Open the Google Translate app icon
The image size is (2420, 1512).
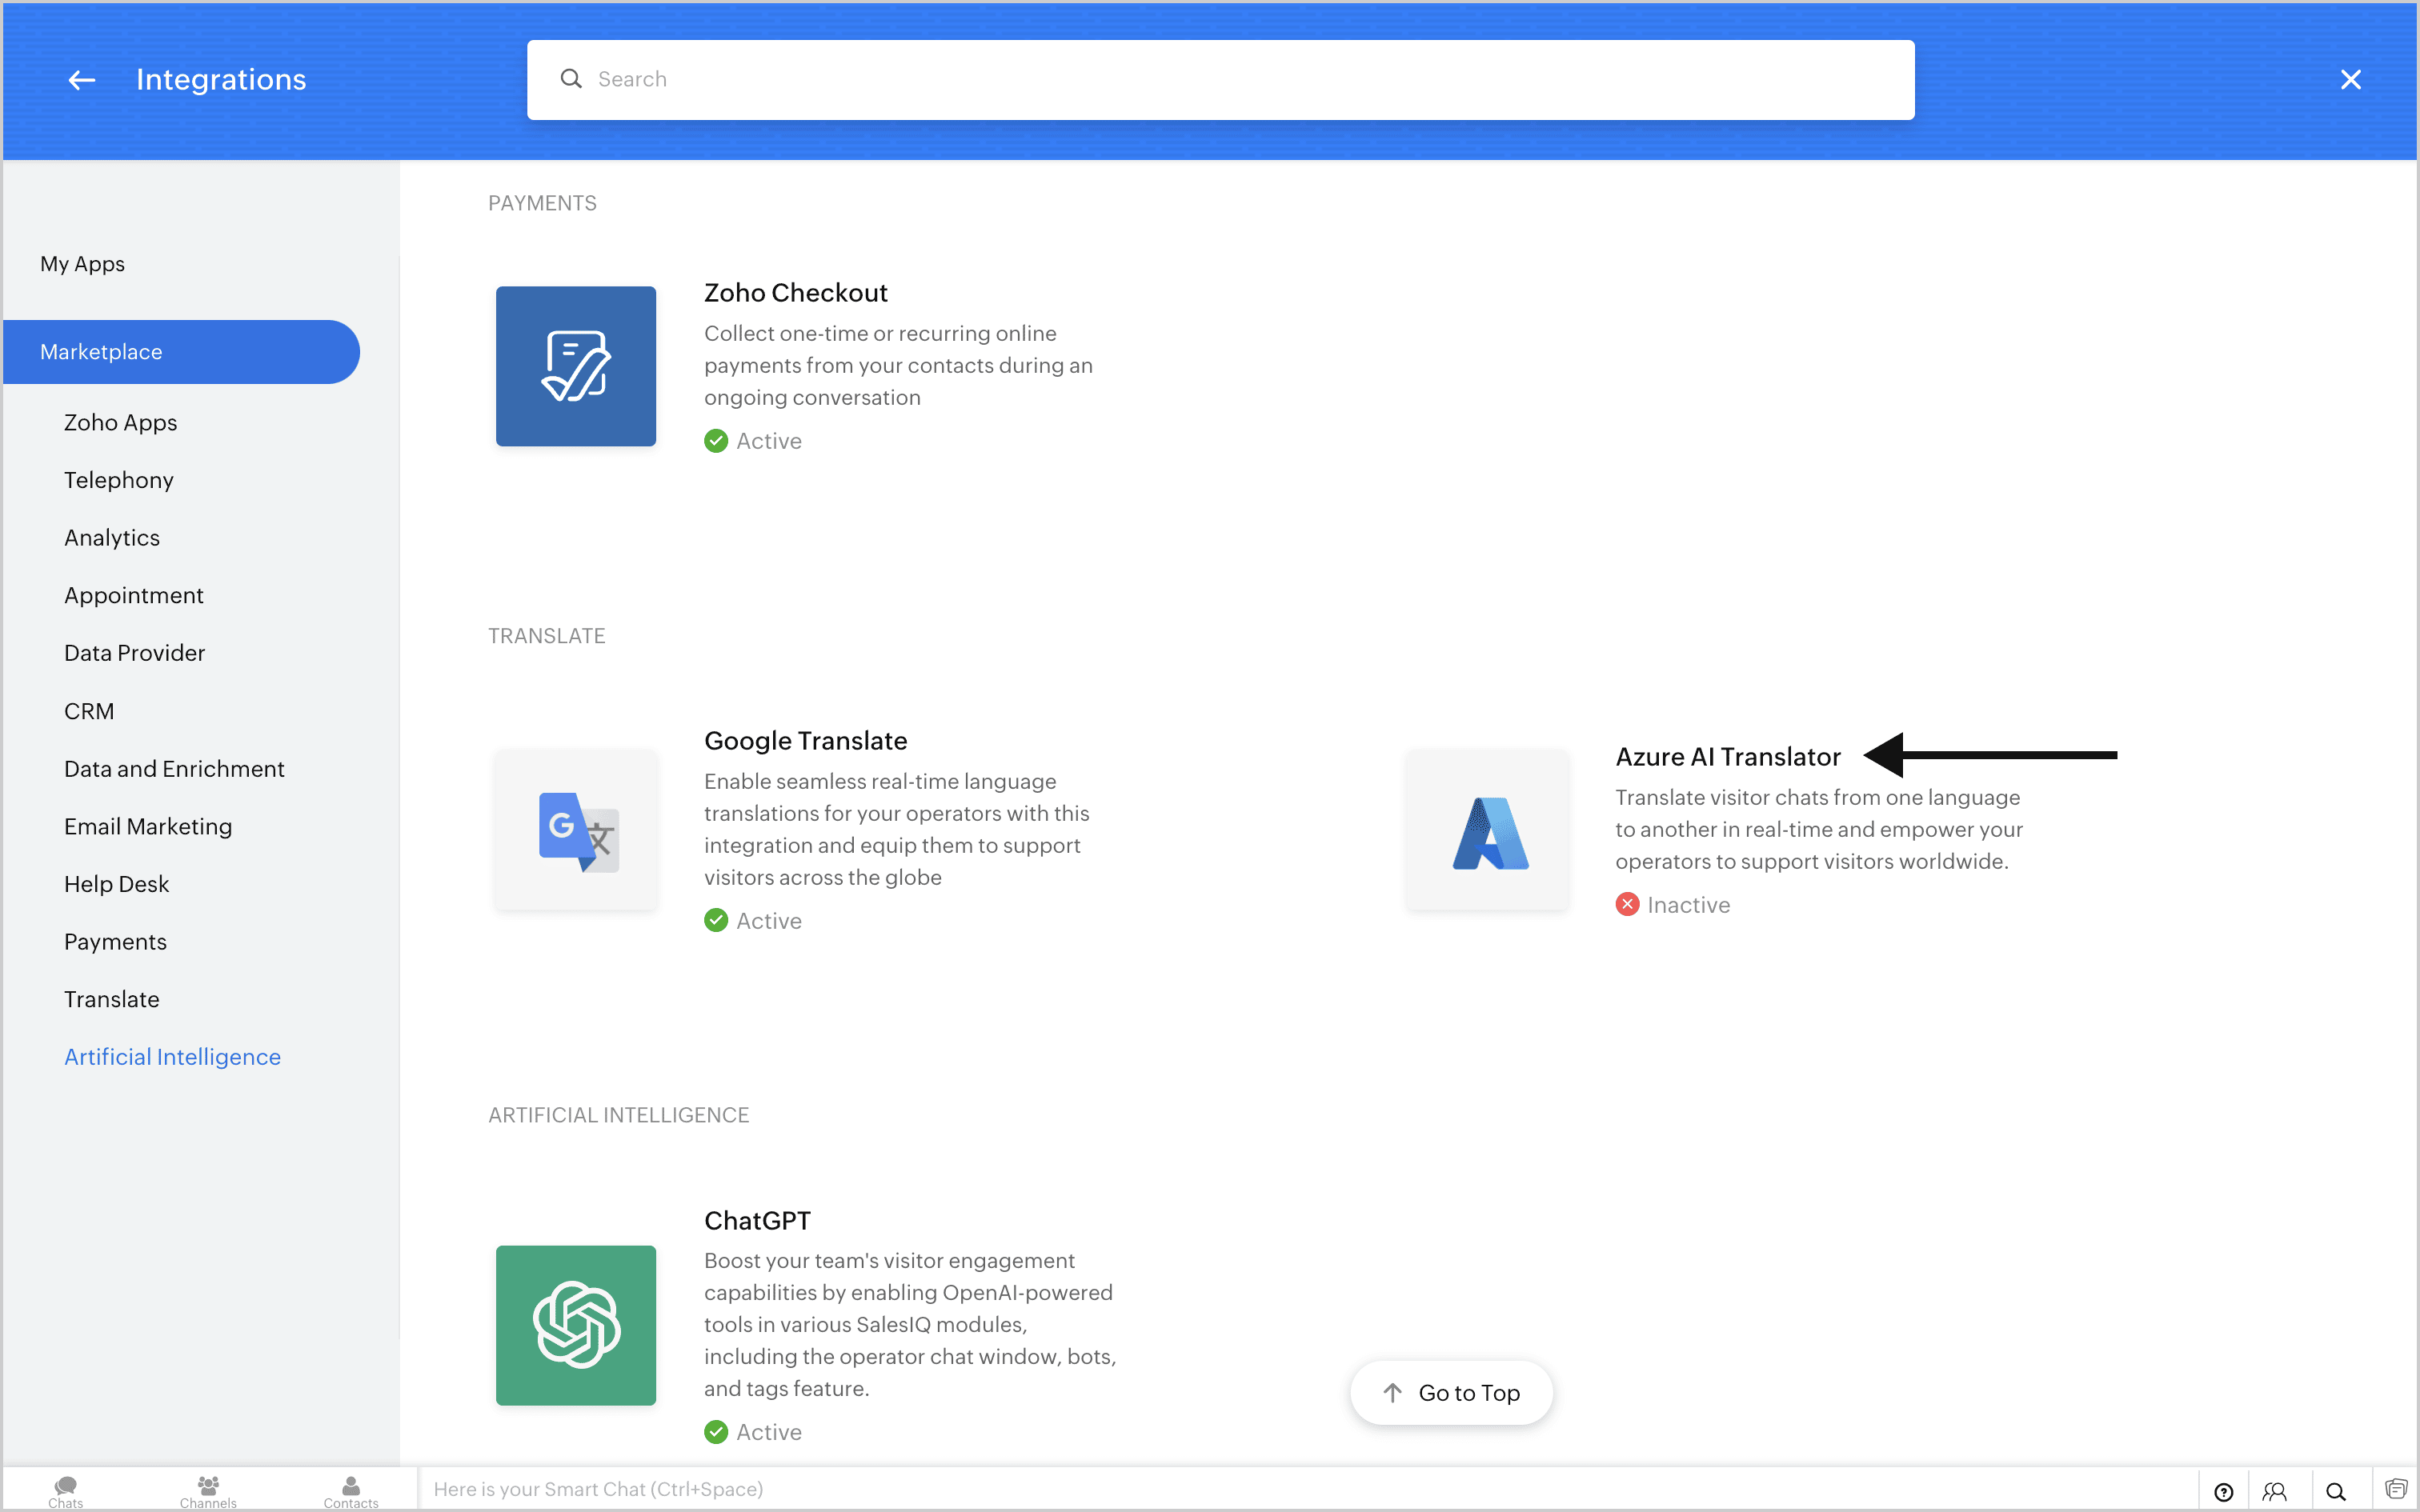(x=576, y=830)
